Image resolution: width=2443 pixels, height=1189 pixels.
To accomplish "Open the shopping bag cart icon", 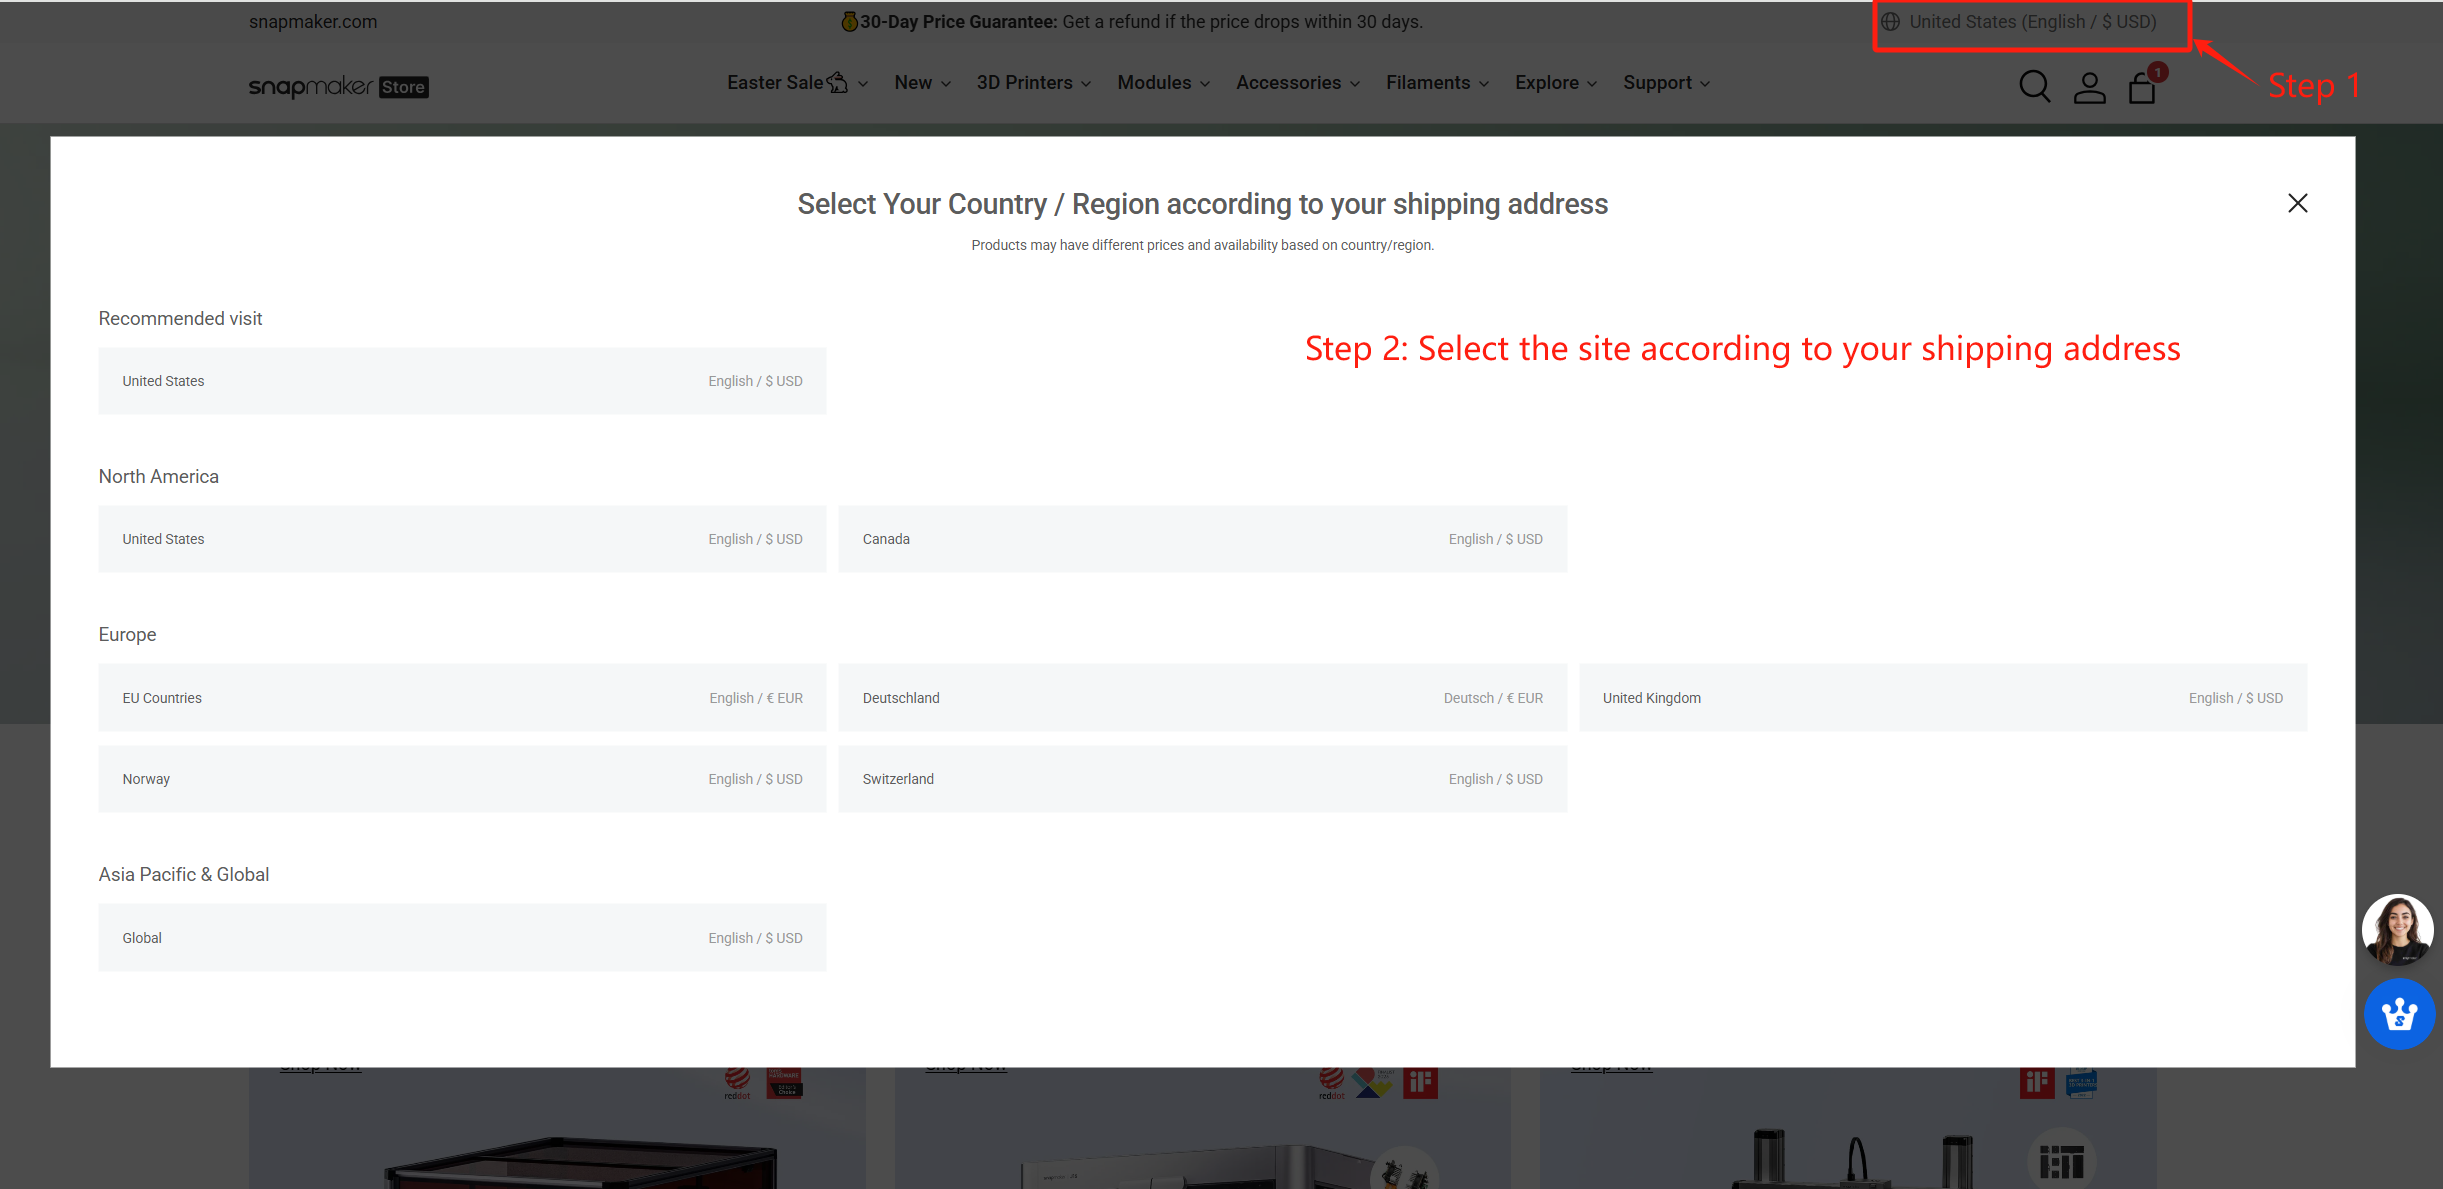I will [x=2142, y=87].
